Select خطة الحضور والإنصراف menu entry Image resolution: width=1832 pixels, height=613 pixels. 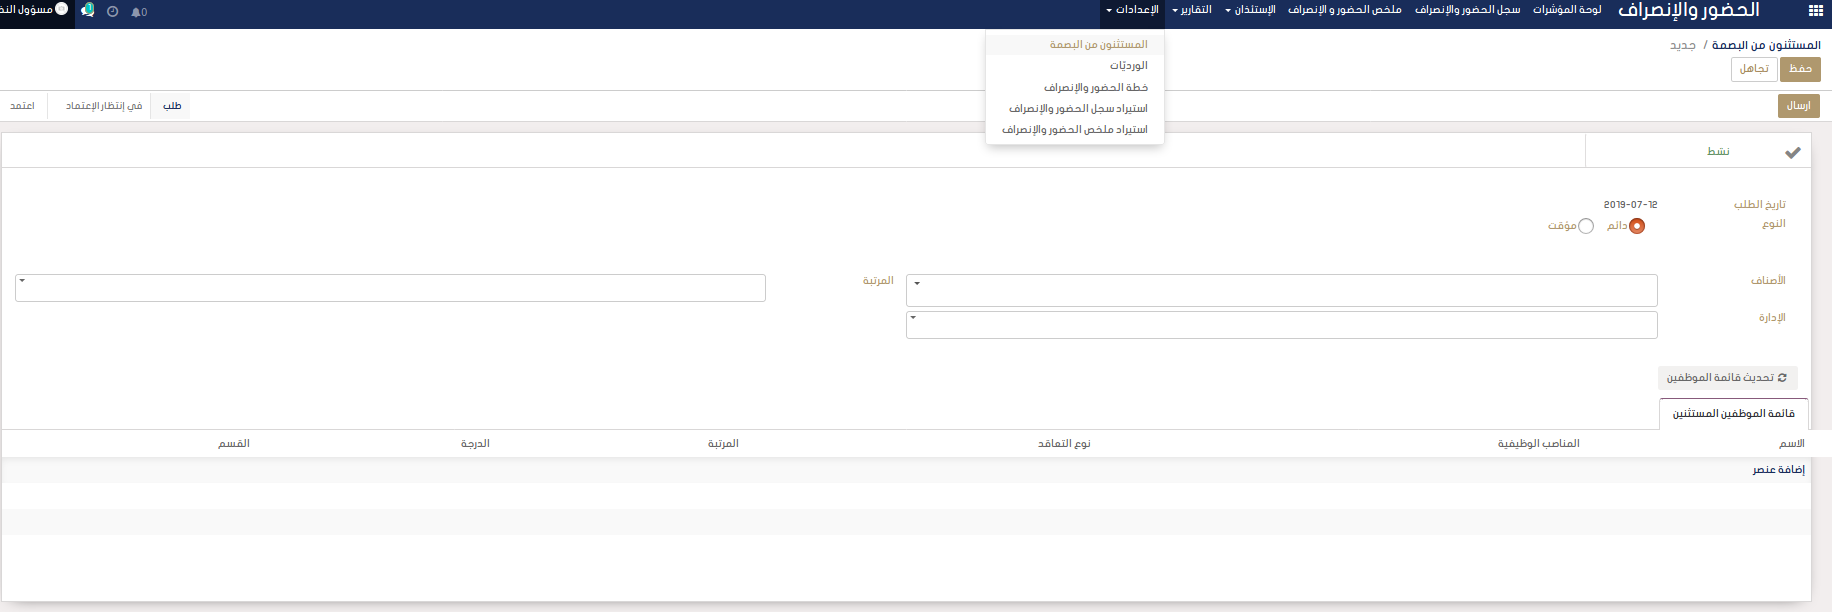point(1095,88)
